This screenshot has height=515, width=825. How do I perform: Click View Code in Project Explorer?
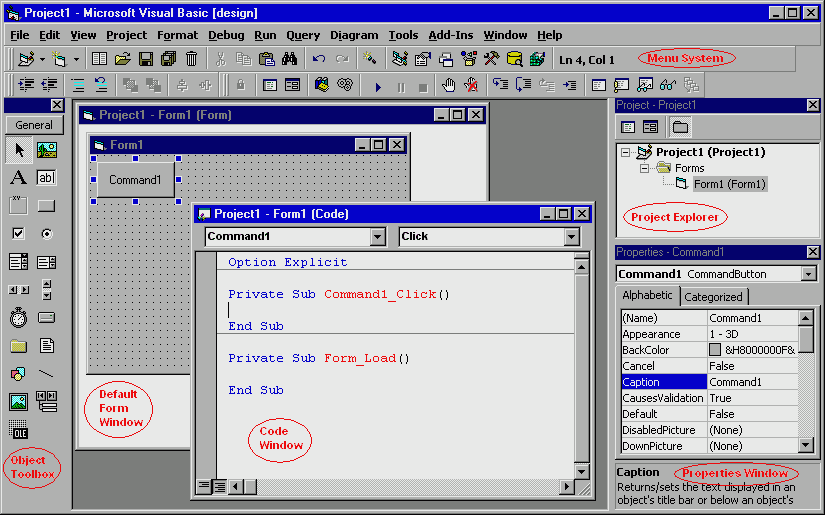pyautogui.click(x=628, y=127)
